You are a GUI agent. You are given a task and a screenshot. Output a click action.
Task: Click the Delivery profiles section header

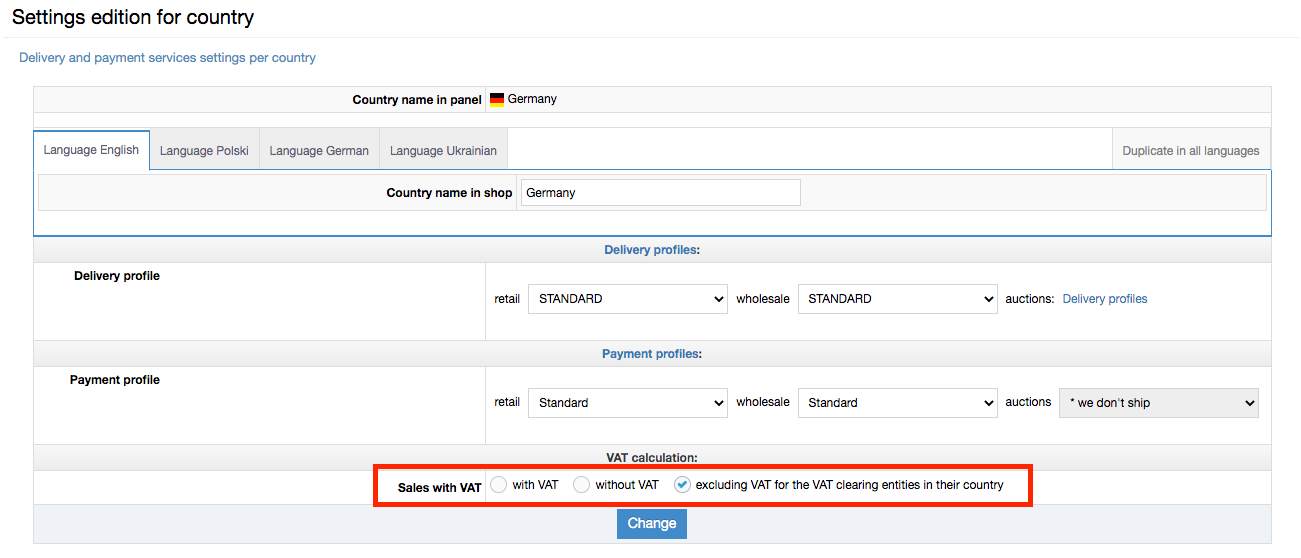coord(651,250)
